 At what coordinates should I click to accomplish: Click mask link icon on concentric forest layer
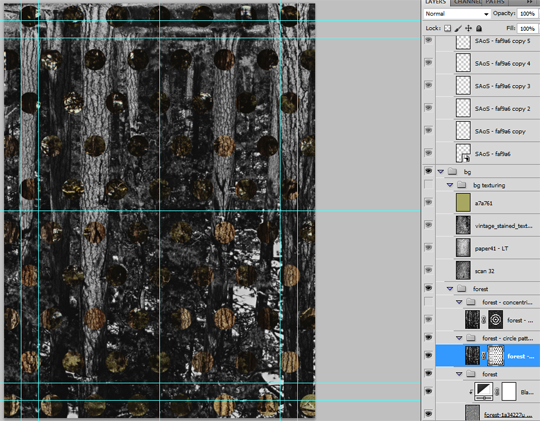484,320
